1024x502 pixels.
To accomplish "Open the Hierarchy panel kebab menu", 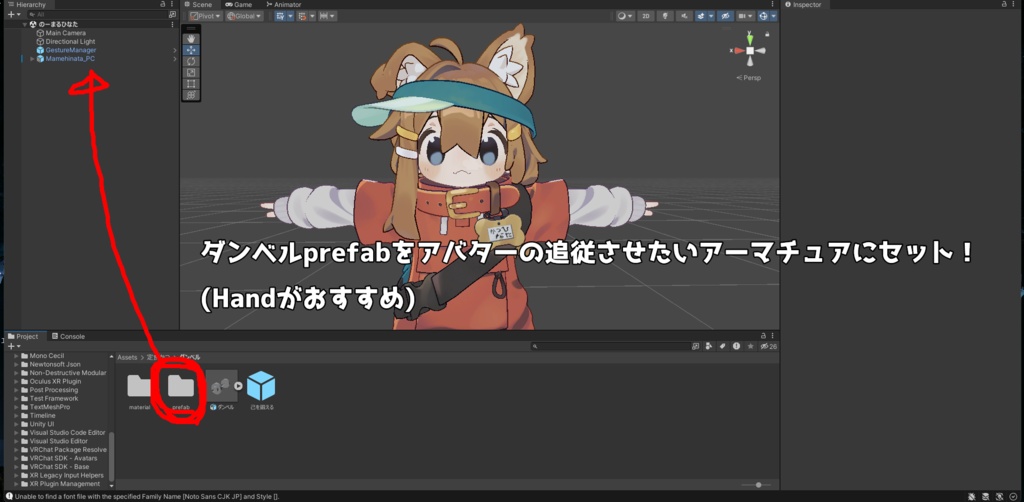I will [x=172, y=4].
